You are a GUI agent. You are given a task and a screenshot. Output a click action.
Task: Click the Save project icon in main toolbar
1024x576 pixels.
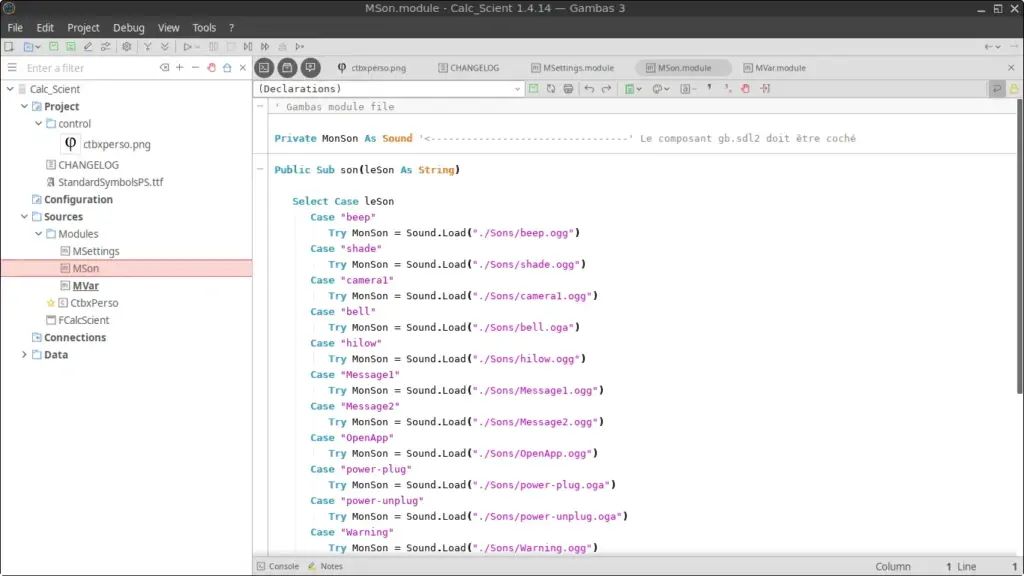(x=54, y=46)
